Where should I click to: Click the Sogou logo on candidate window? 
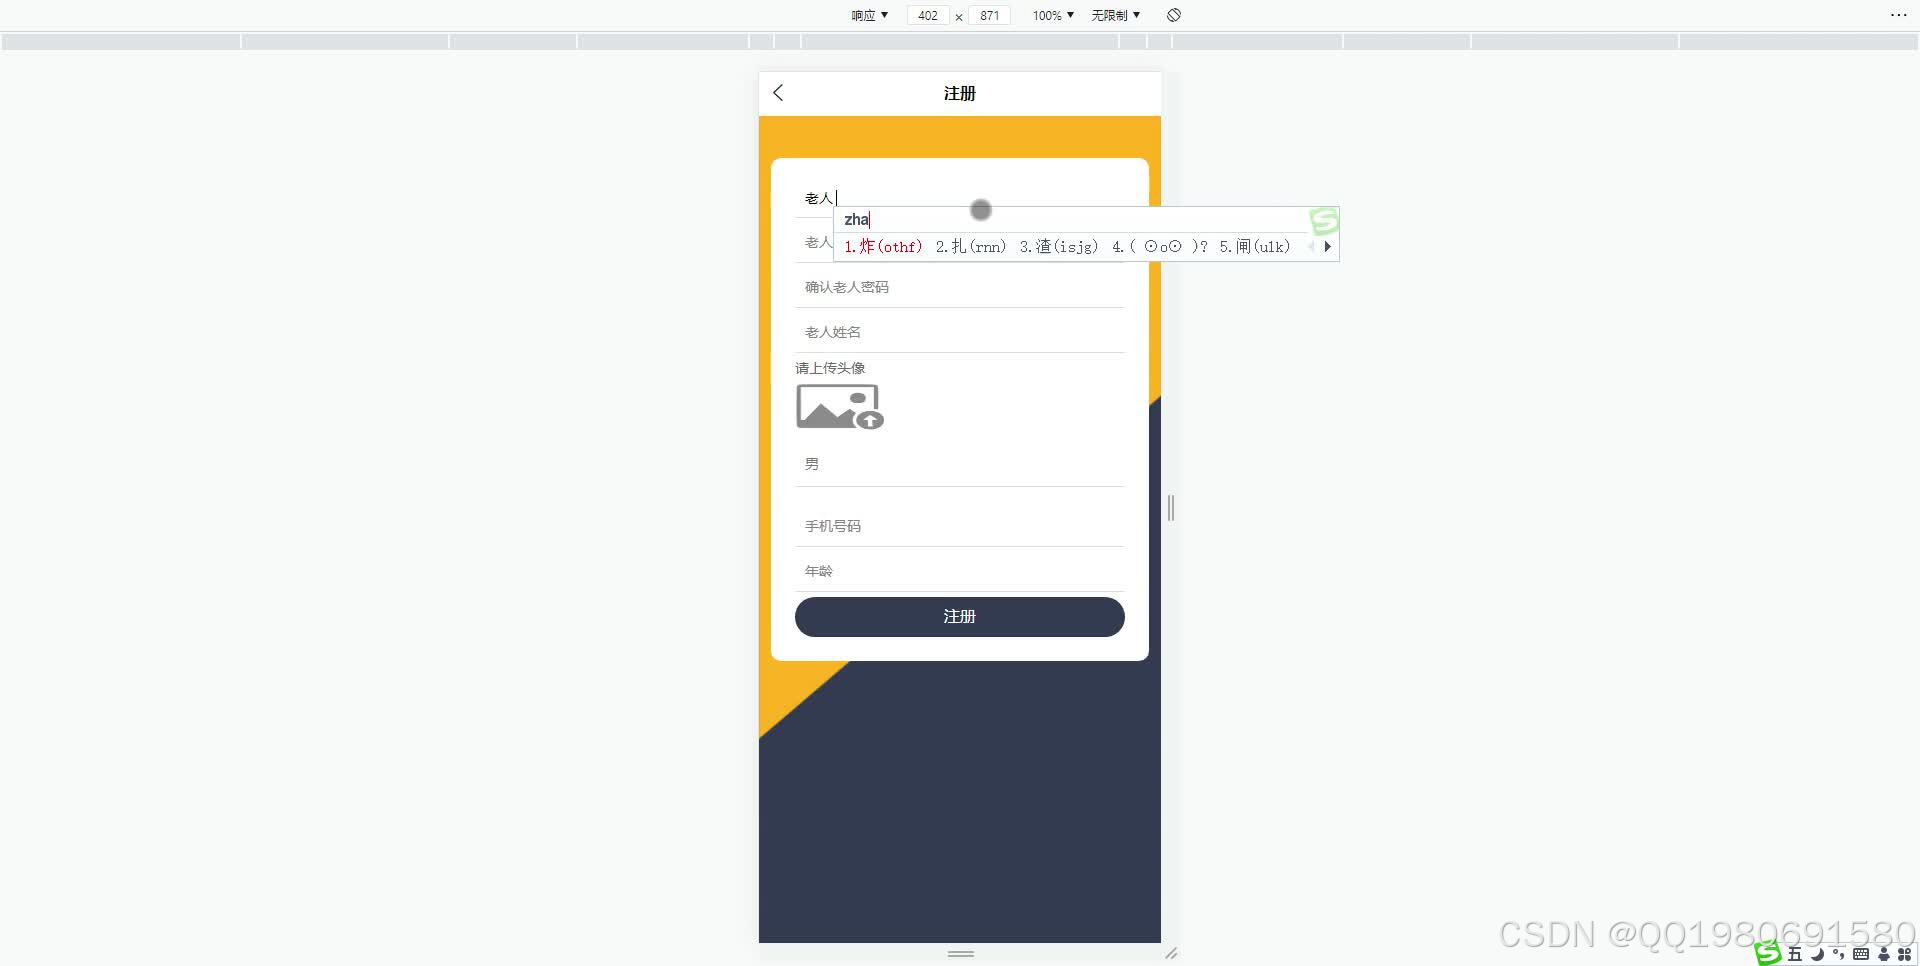[x=1324, y=221]
